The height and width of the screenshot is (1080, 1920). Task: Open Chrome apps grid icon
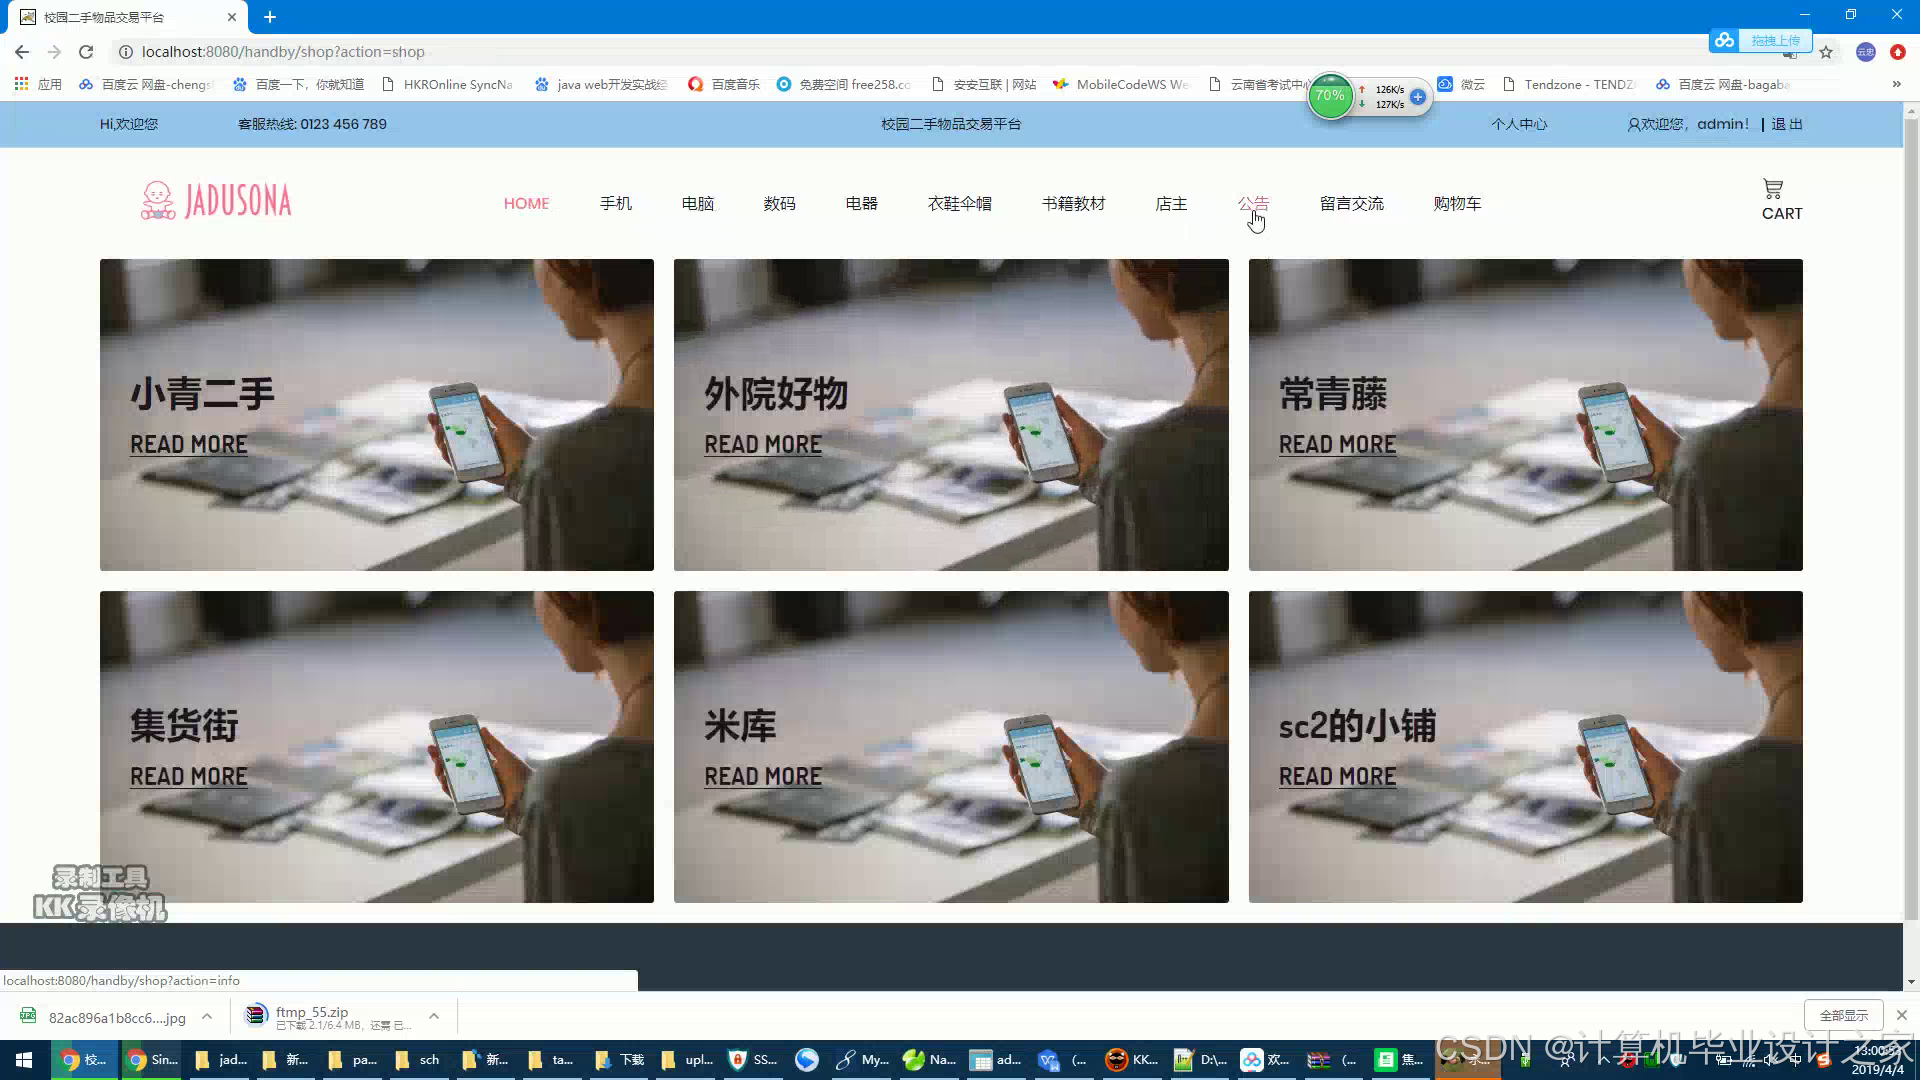[x=21, y=85]
